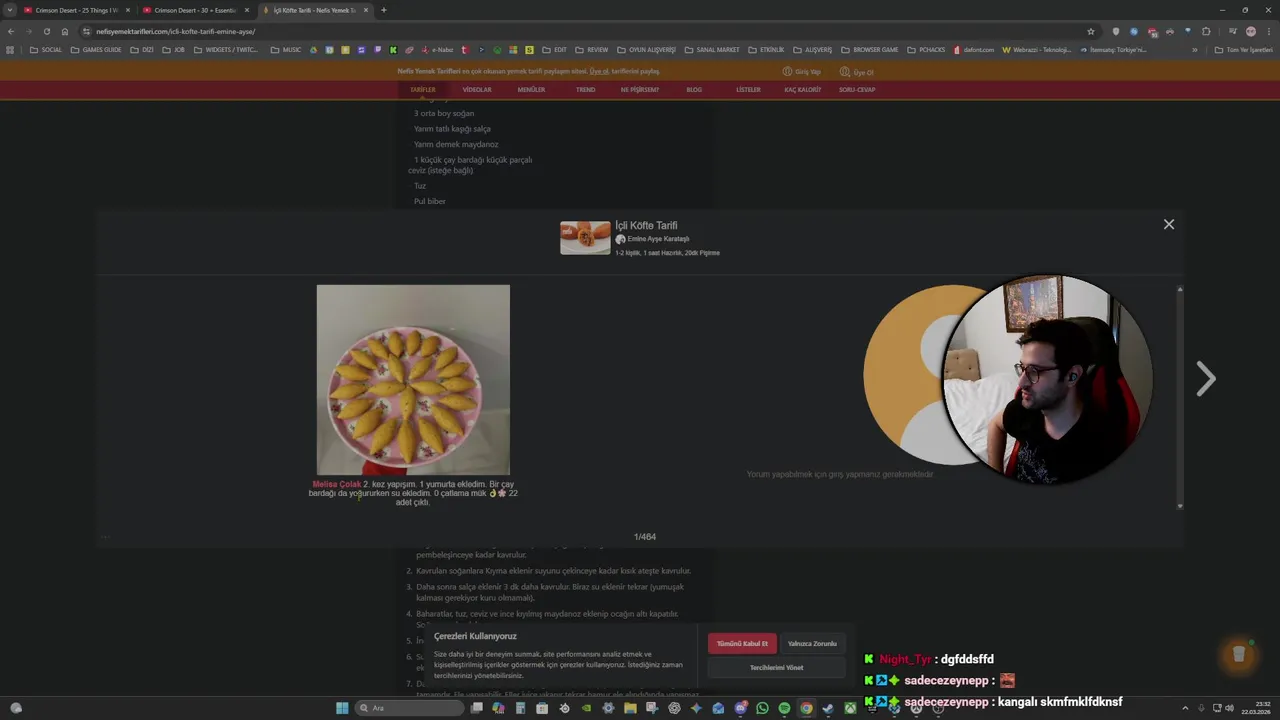Viewport: 1280px width, 720px height.
Task: Go back in browser history
Action: pos(11,31)
